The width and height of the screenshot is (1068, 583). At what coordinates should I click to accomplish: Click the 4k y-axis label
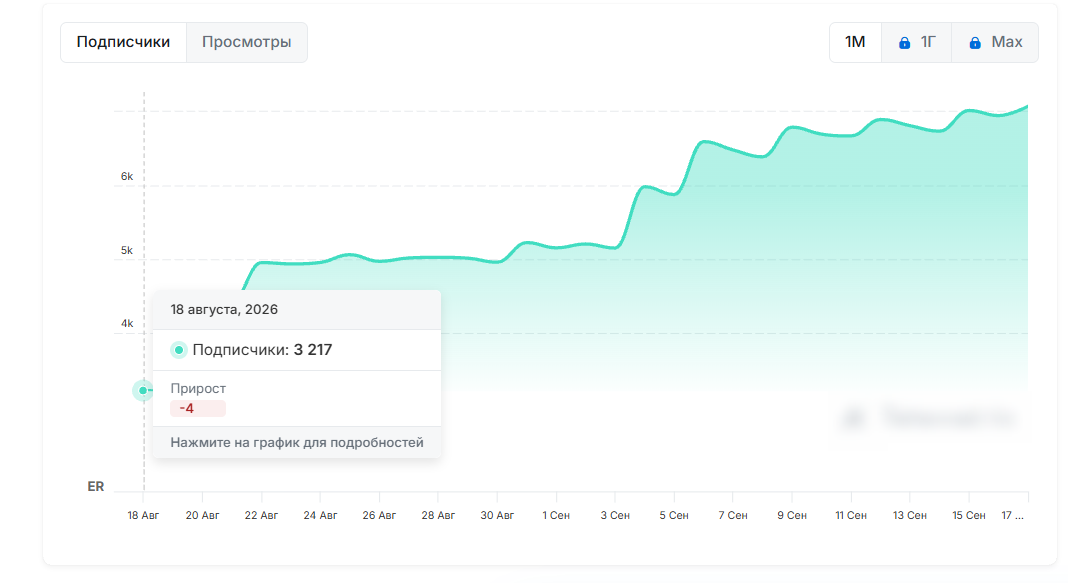127,324
